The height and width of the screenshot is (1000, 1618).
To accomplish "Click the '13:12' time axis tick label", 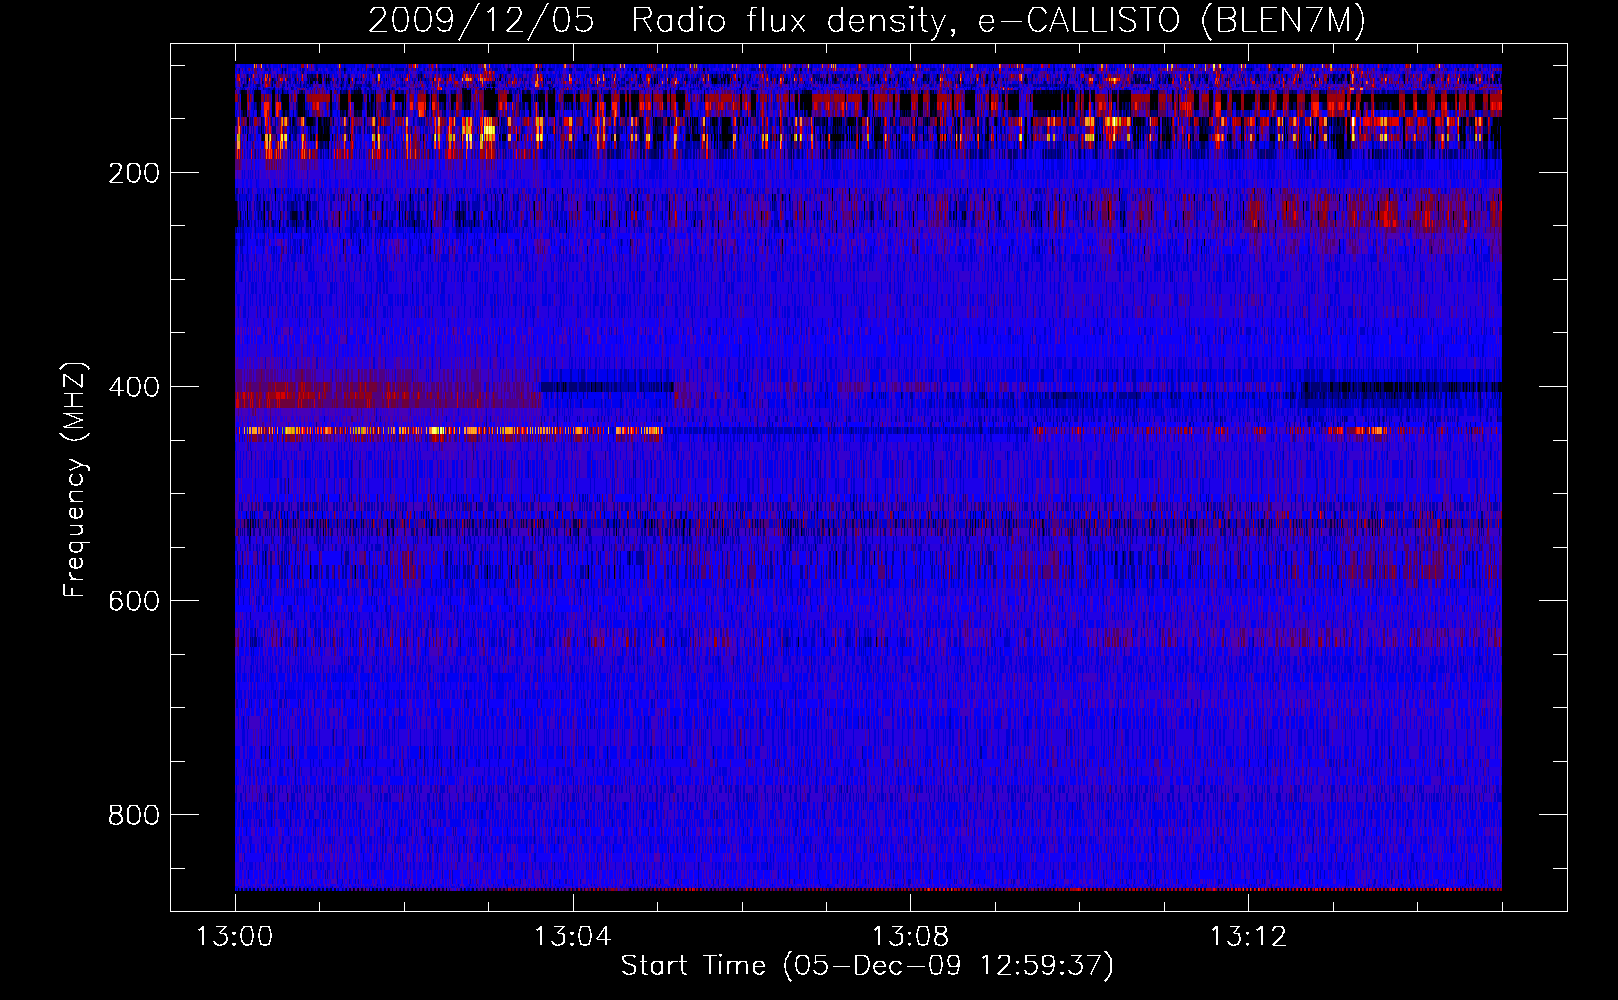I will coord(1249,937).
